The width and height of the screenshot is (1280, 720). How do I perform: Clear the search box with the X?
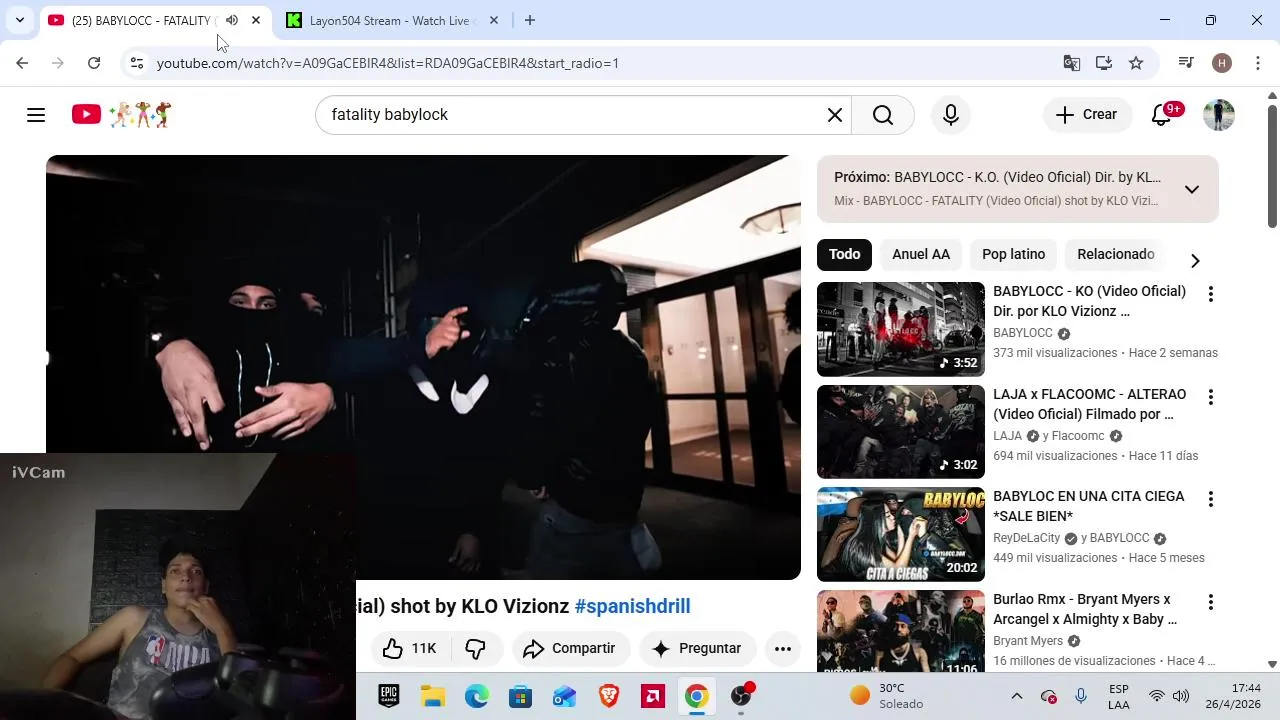point(835,115)
